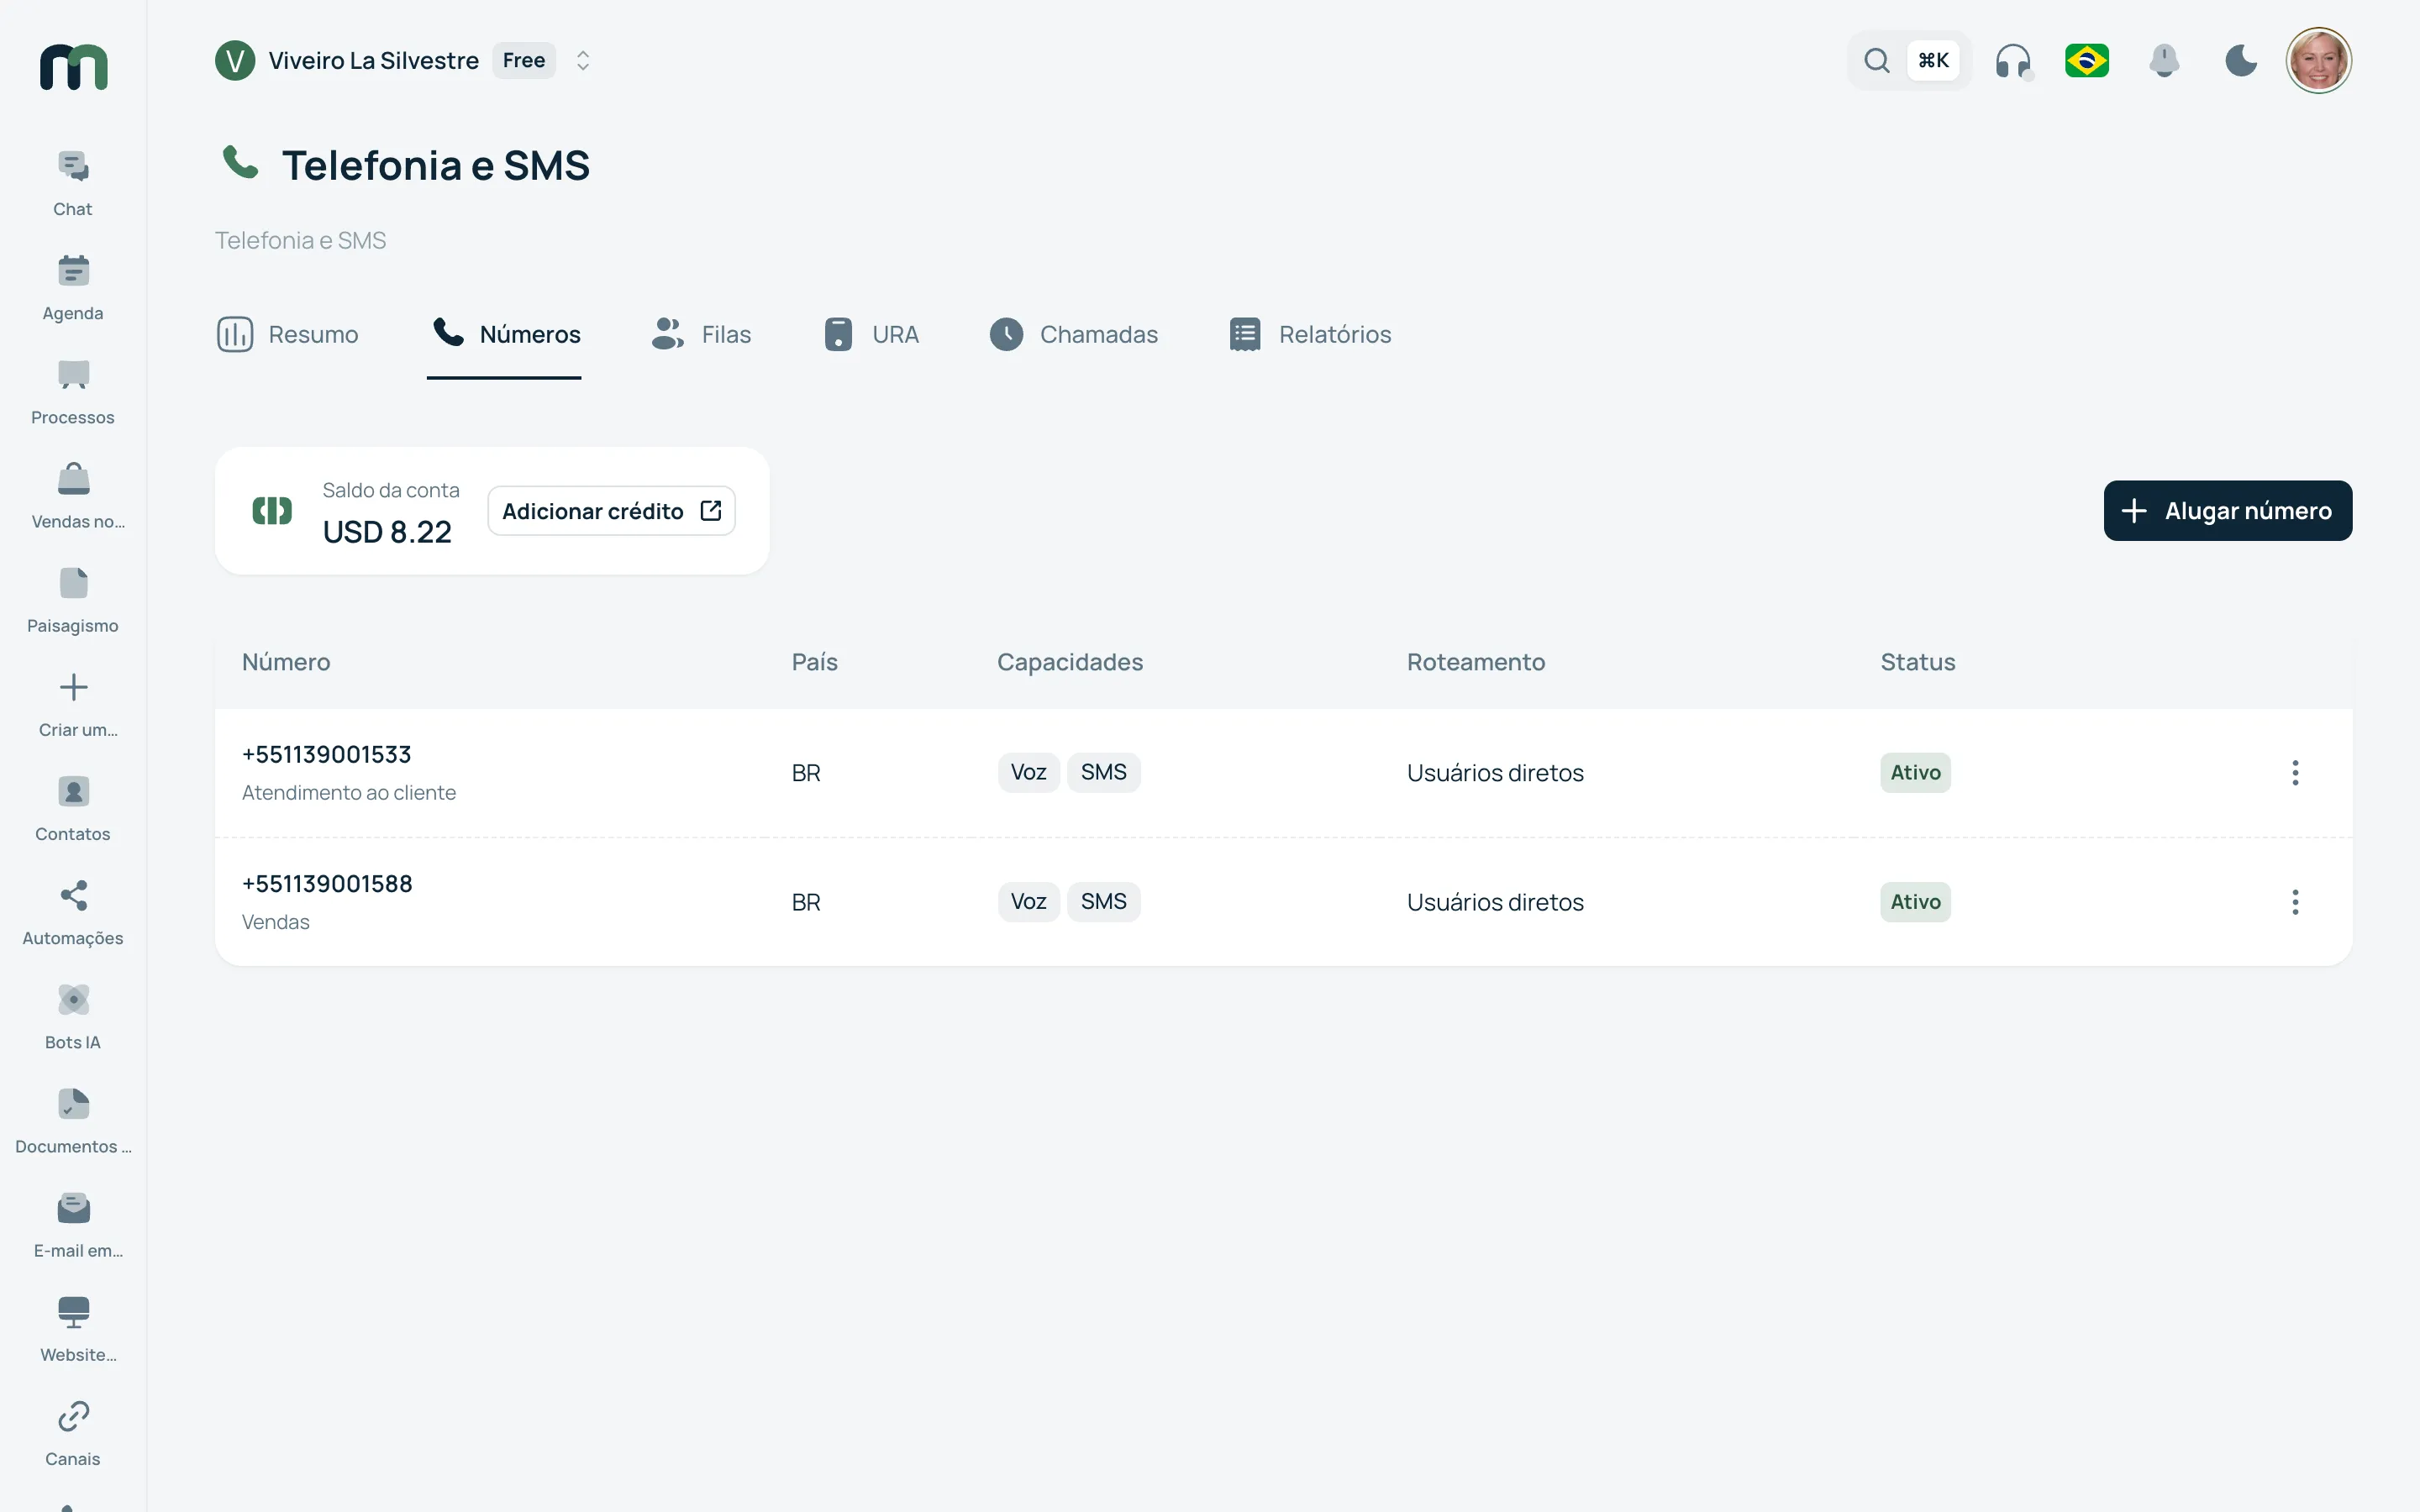Click Adicionar crédito button
The image size is (2420, 1512).
[611, 511]
